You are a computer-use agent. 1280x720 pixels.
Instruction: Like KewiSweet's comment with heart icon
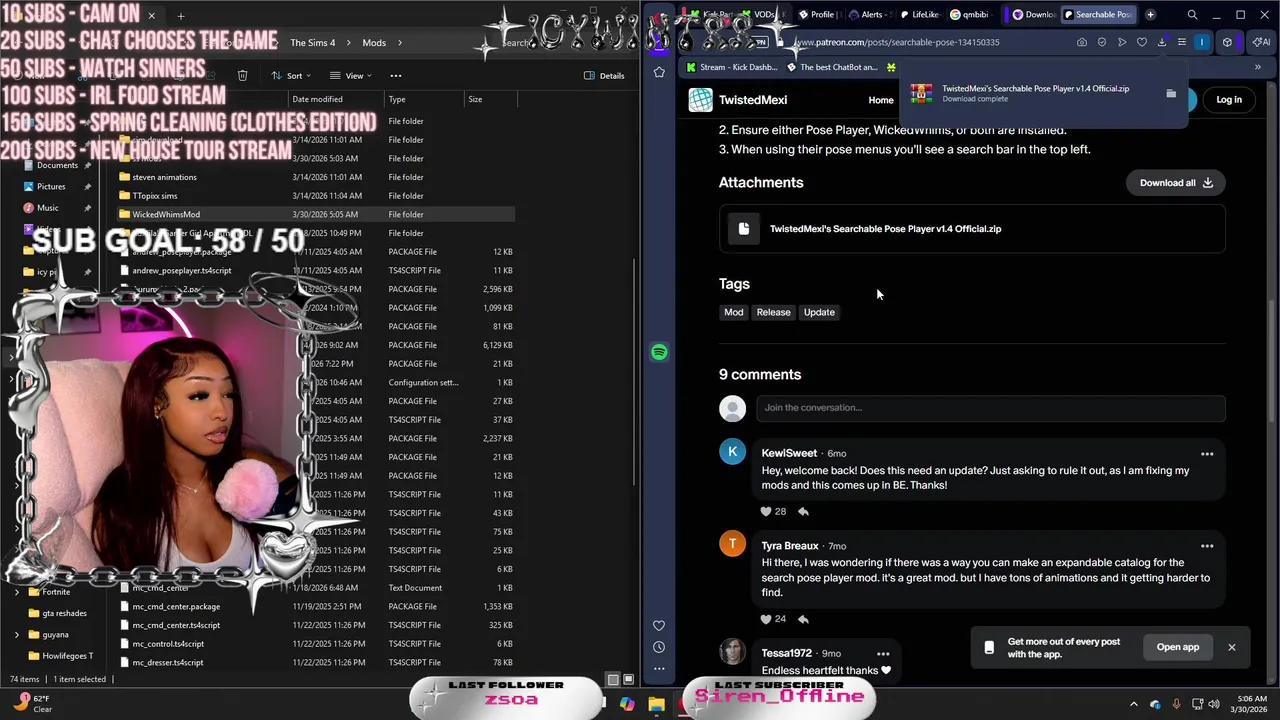(766, 511)
